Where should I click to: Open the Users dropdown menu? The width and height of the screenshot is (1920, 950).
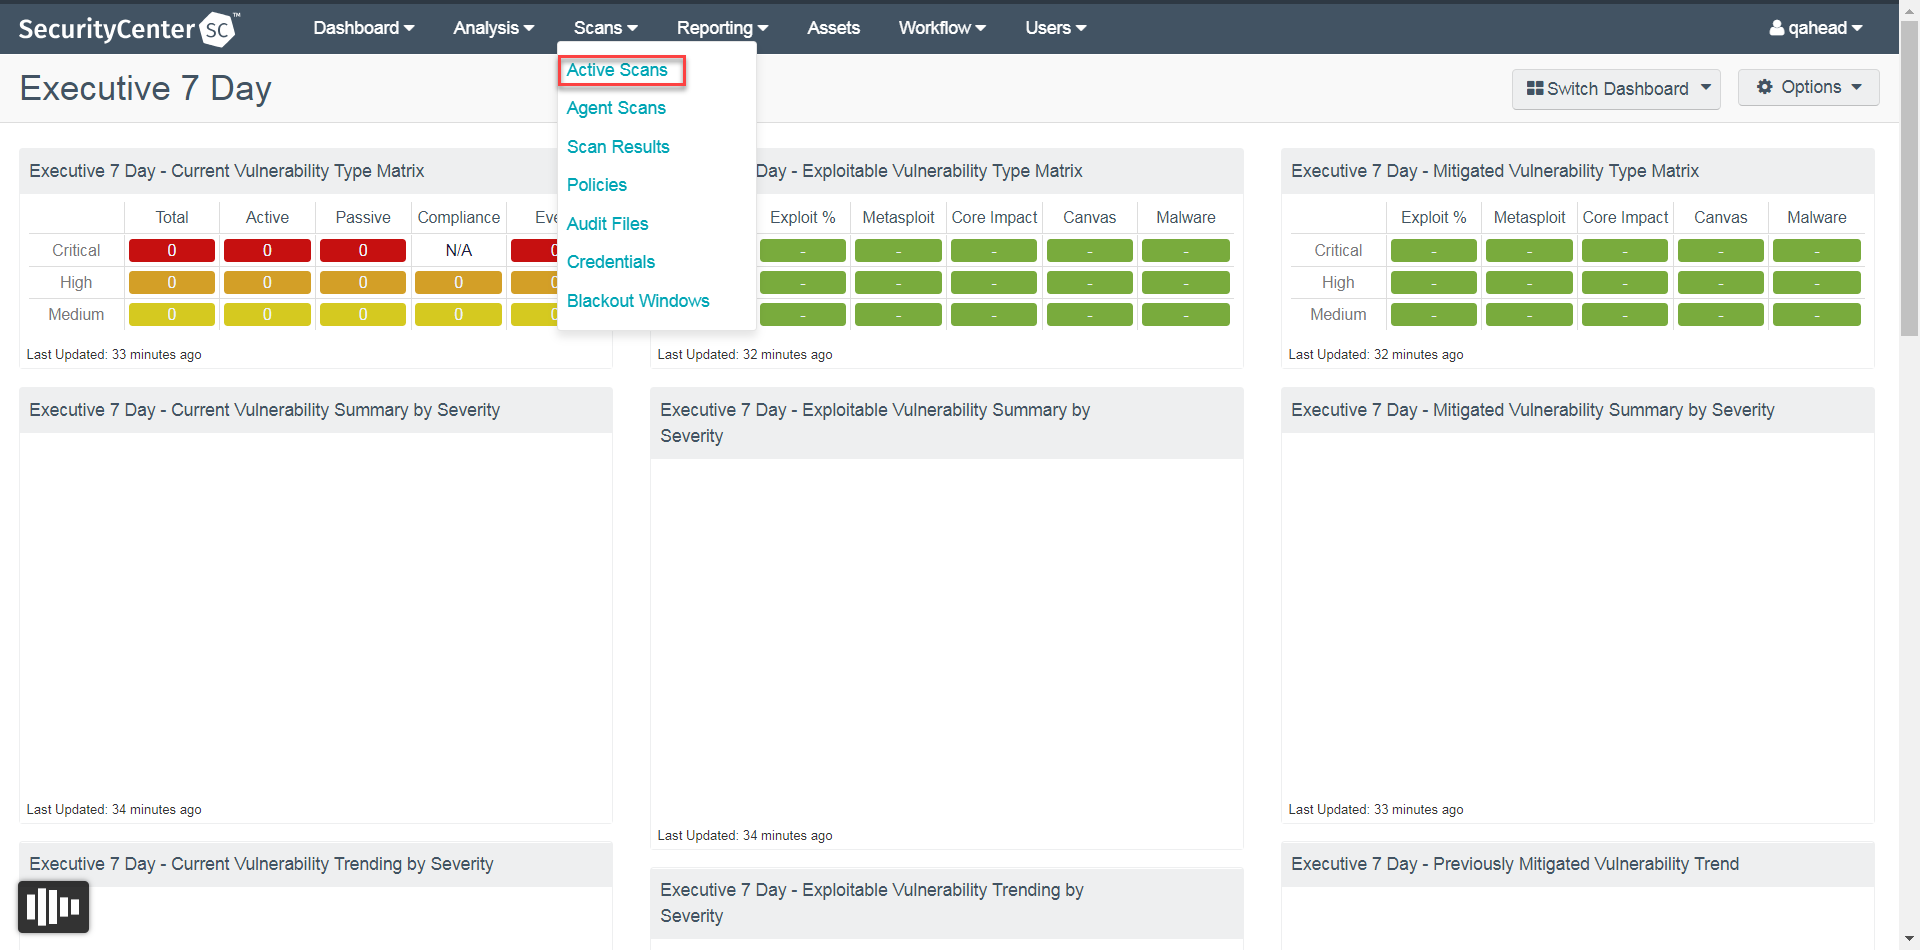point(1055,28)
